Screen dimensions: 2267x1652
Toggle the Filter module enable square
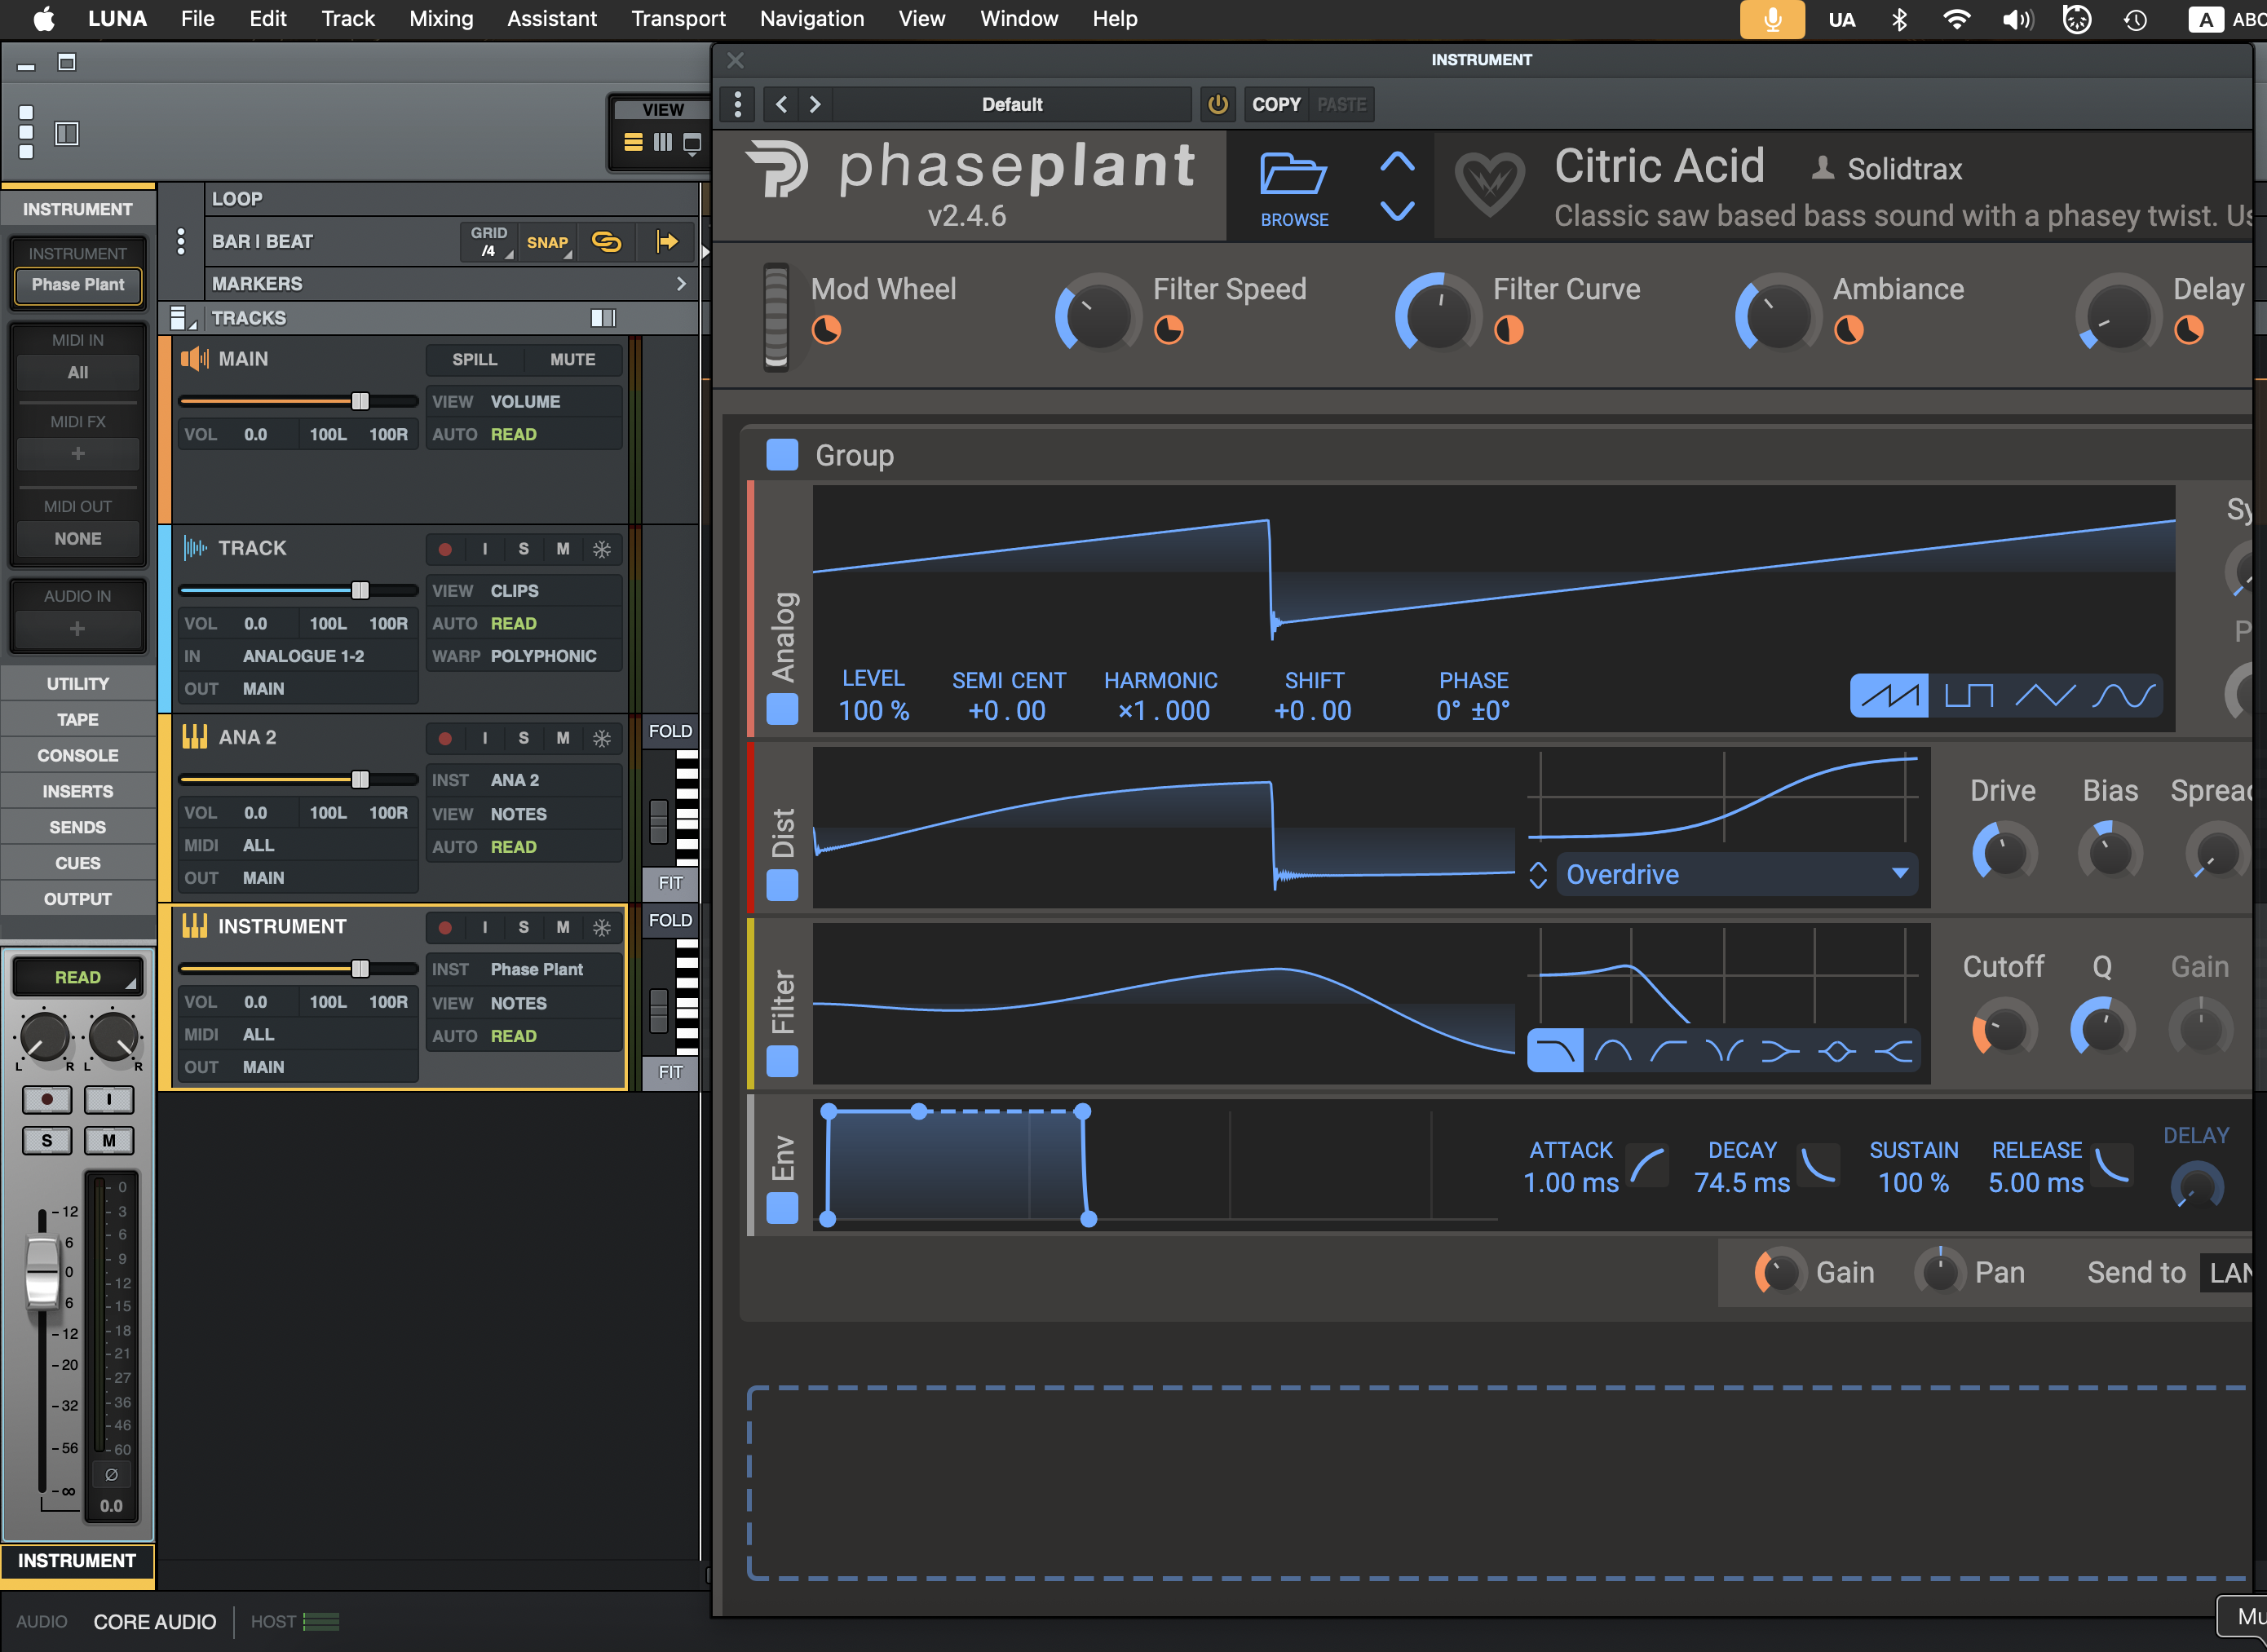coord(782,1060)
